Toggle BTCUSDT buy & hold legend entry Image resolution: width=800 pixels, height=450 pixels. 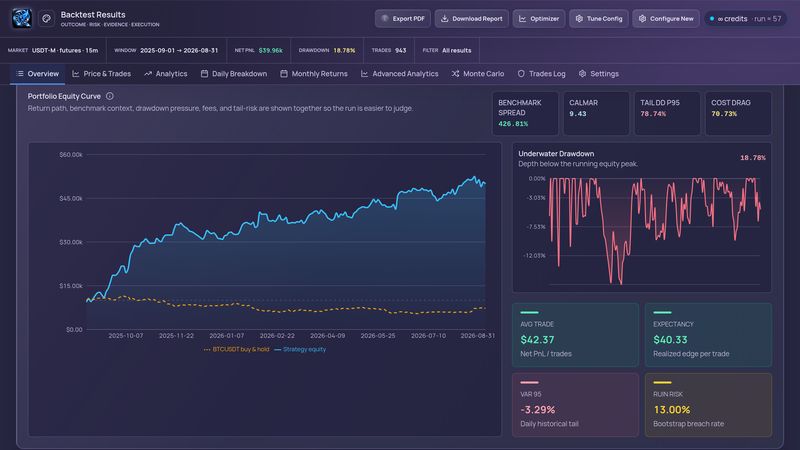[x=236, y=349]
